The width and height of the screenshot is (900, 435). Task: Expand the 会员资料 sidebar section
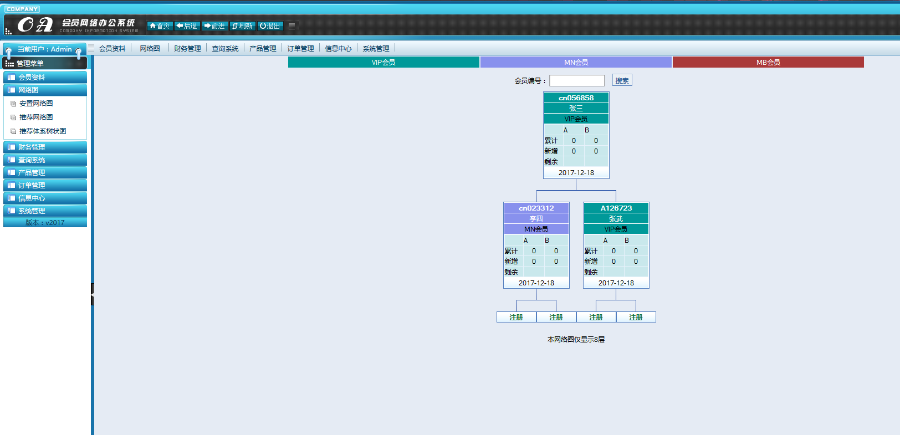tap(45, 76)
